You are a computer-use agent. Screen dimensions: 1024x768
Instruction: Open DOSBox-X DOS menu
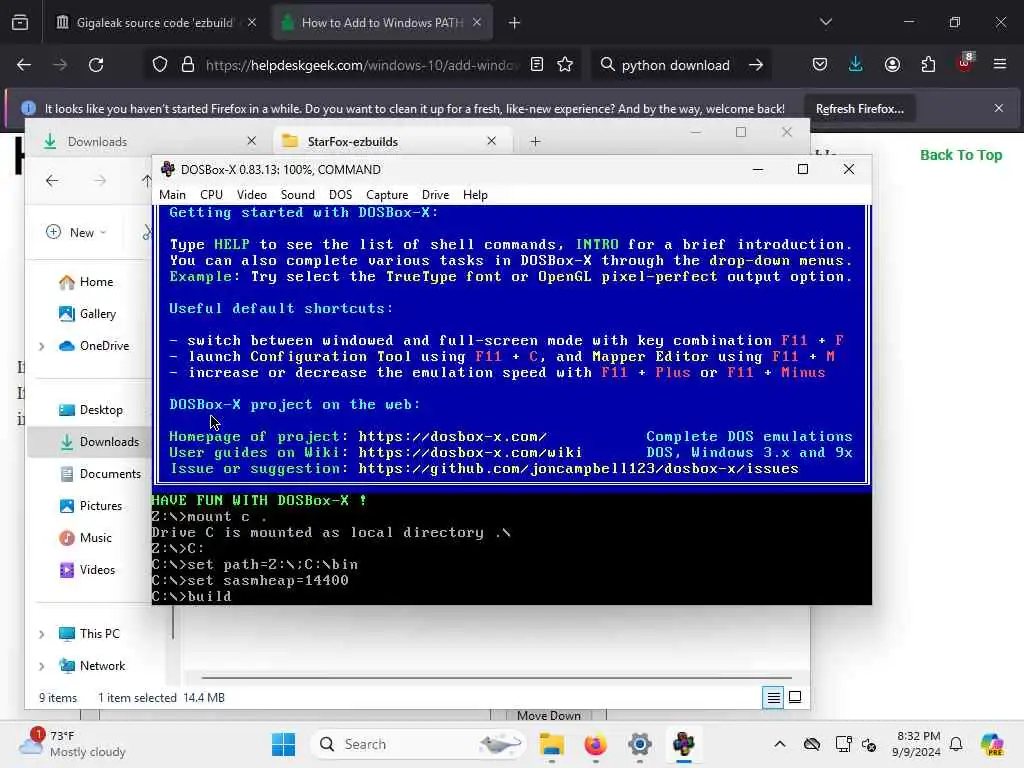340,195
